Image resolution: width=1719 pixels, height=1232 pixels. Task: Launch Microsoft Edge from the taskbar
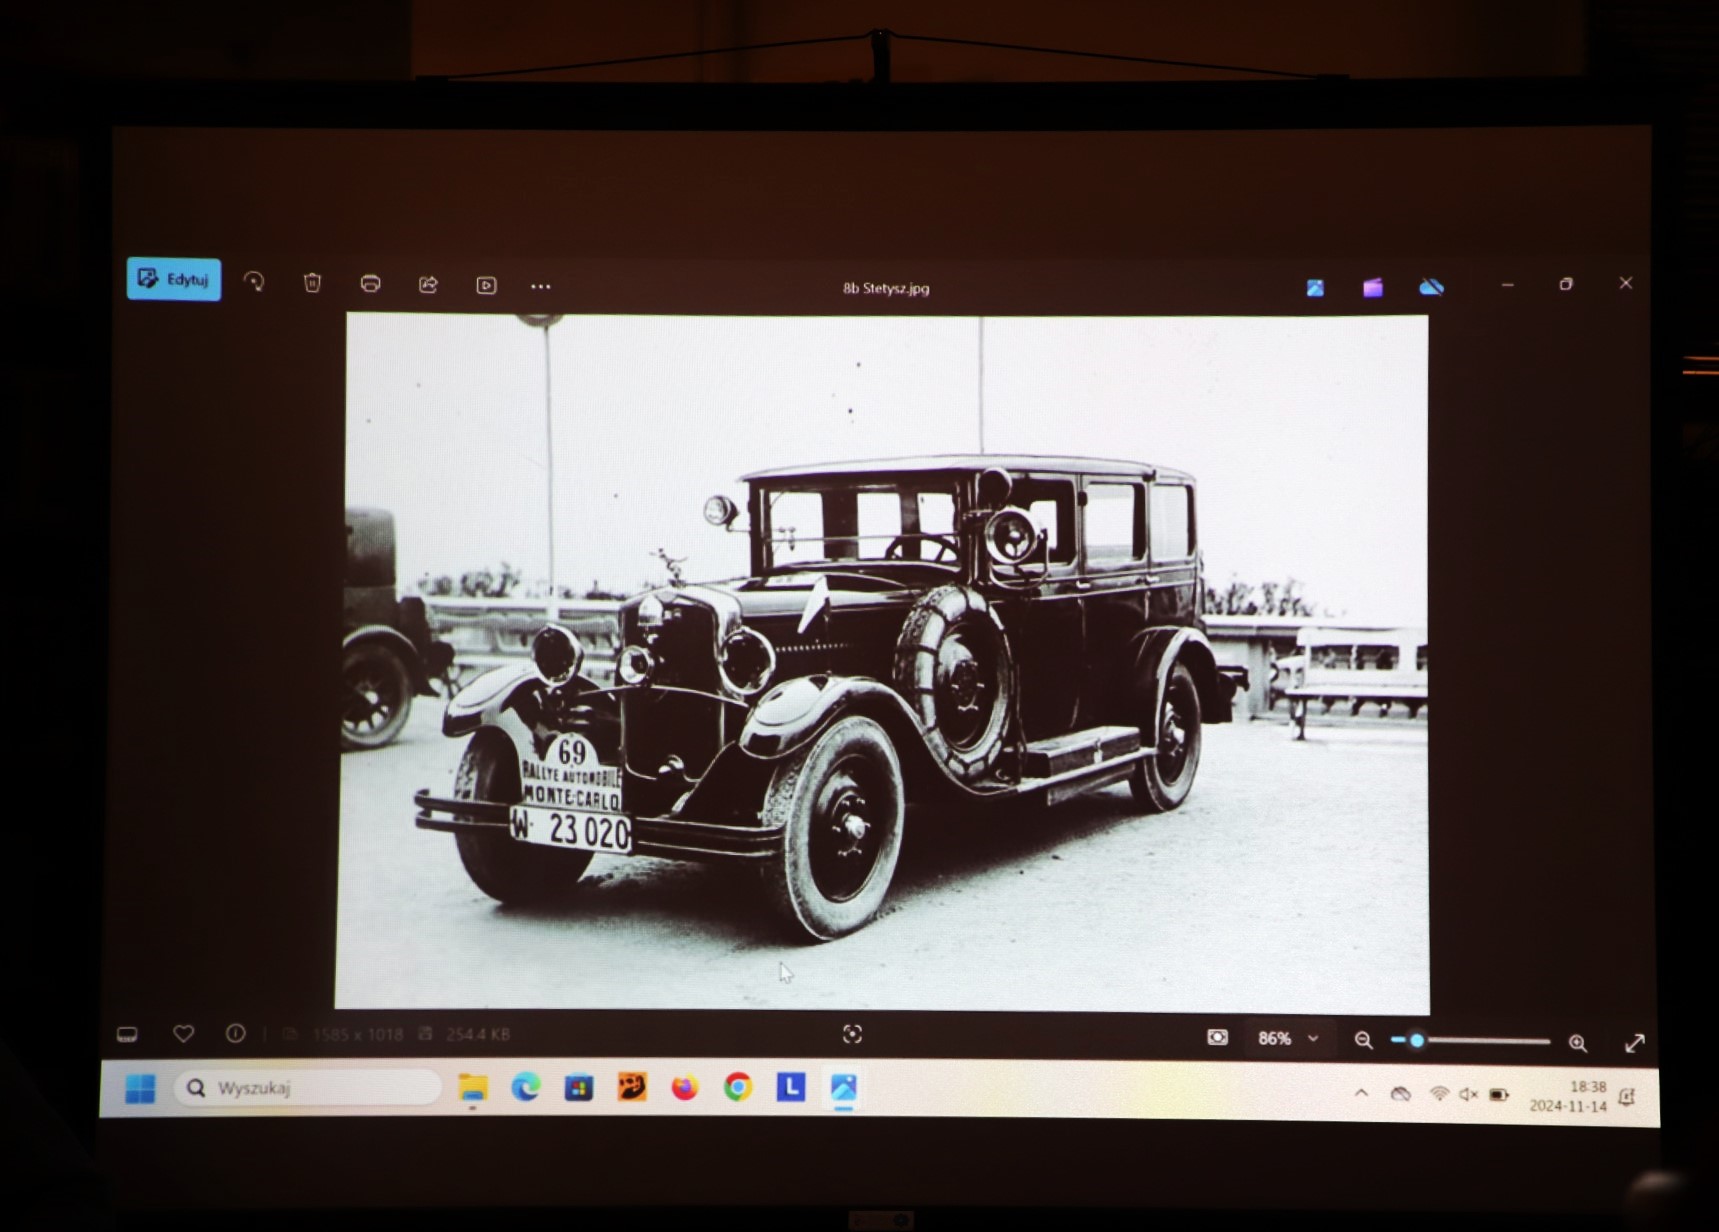tap(526, 1087)
